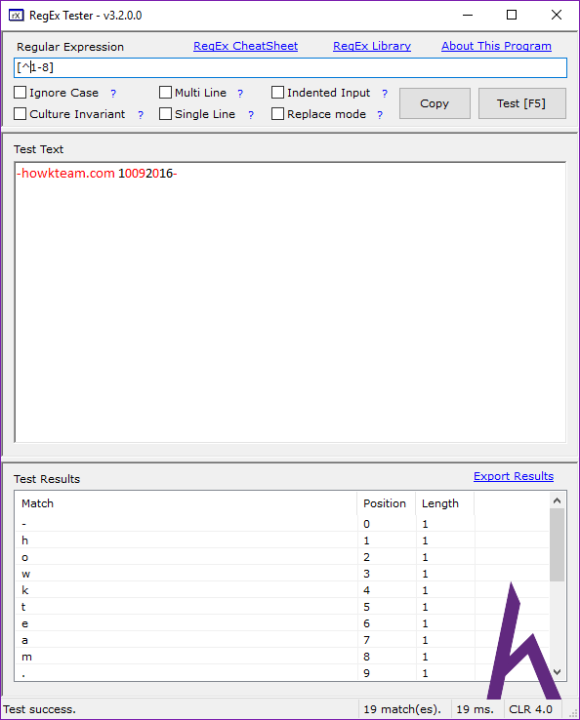
Task: Open help for Indented Input option
Action: pos(384,94)
